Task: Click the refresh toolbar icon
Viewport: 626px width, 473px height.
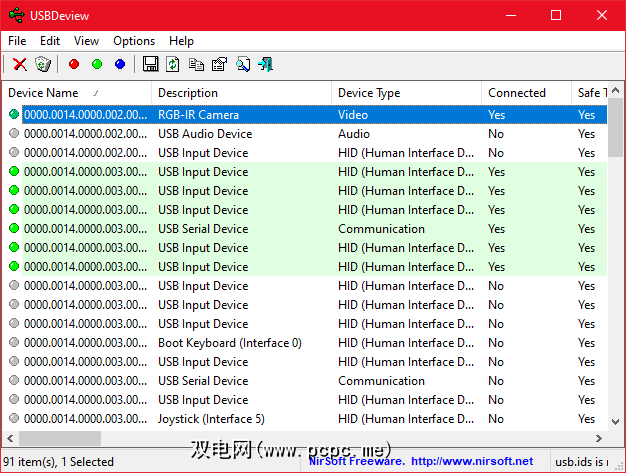Action: [x=173, y=64]
